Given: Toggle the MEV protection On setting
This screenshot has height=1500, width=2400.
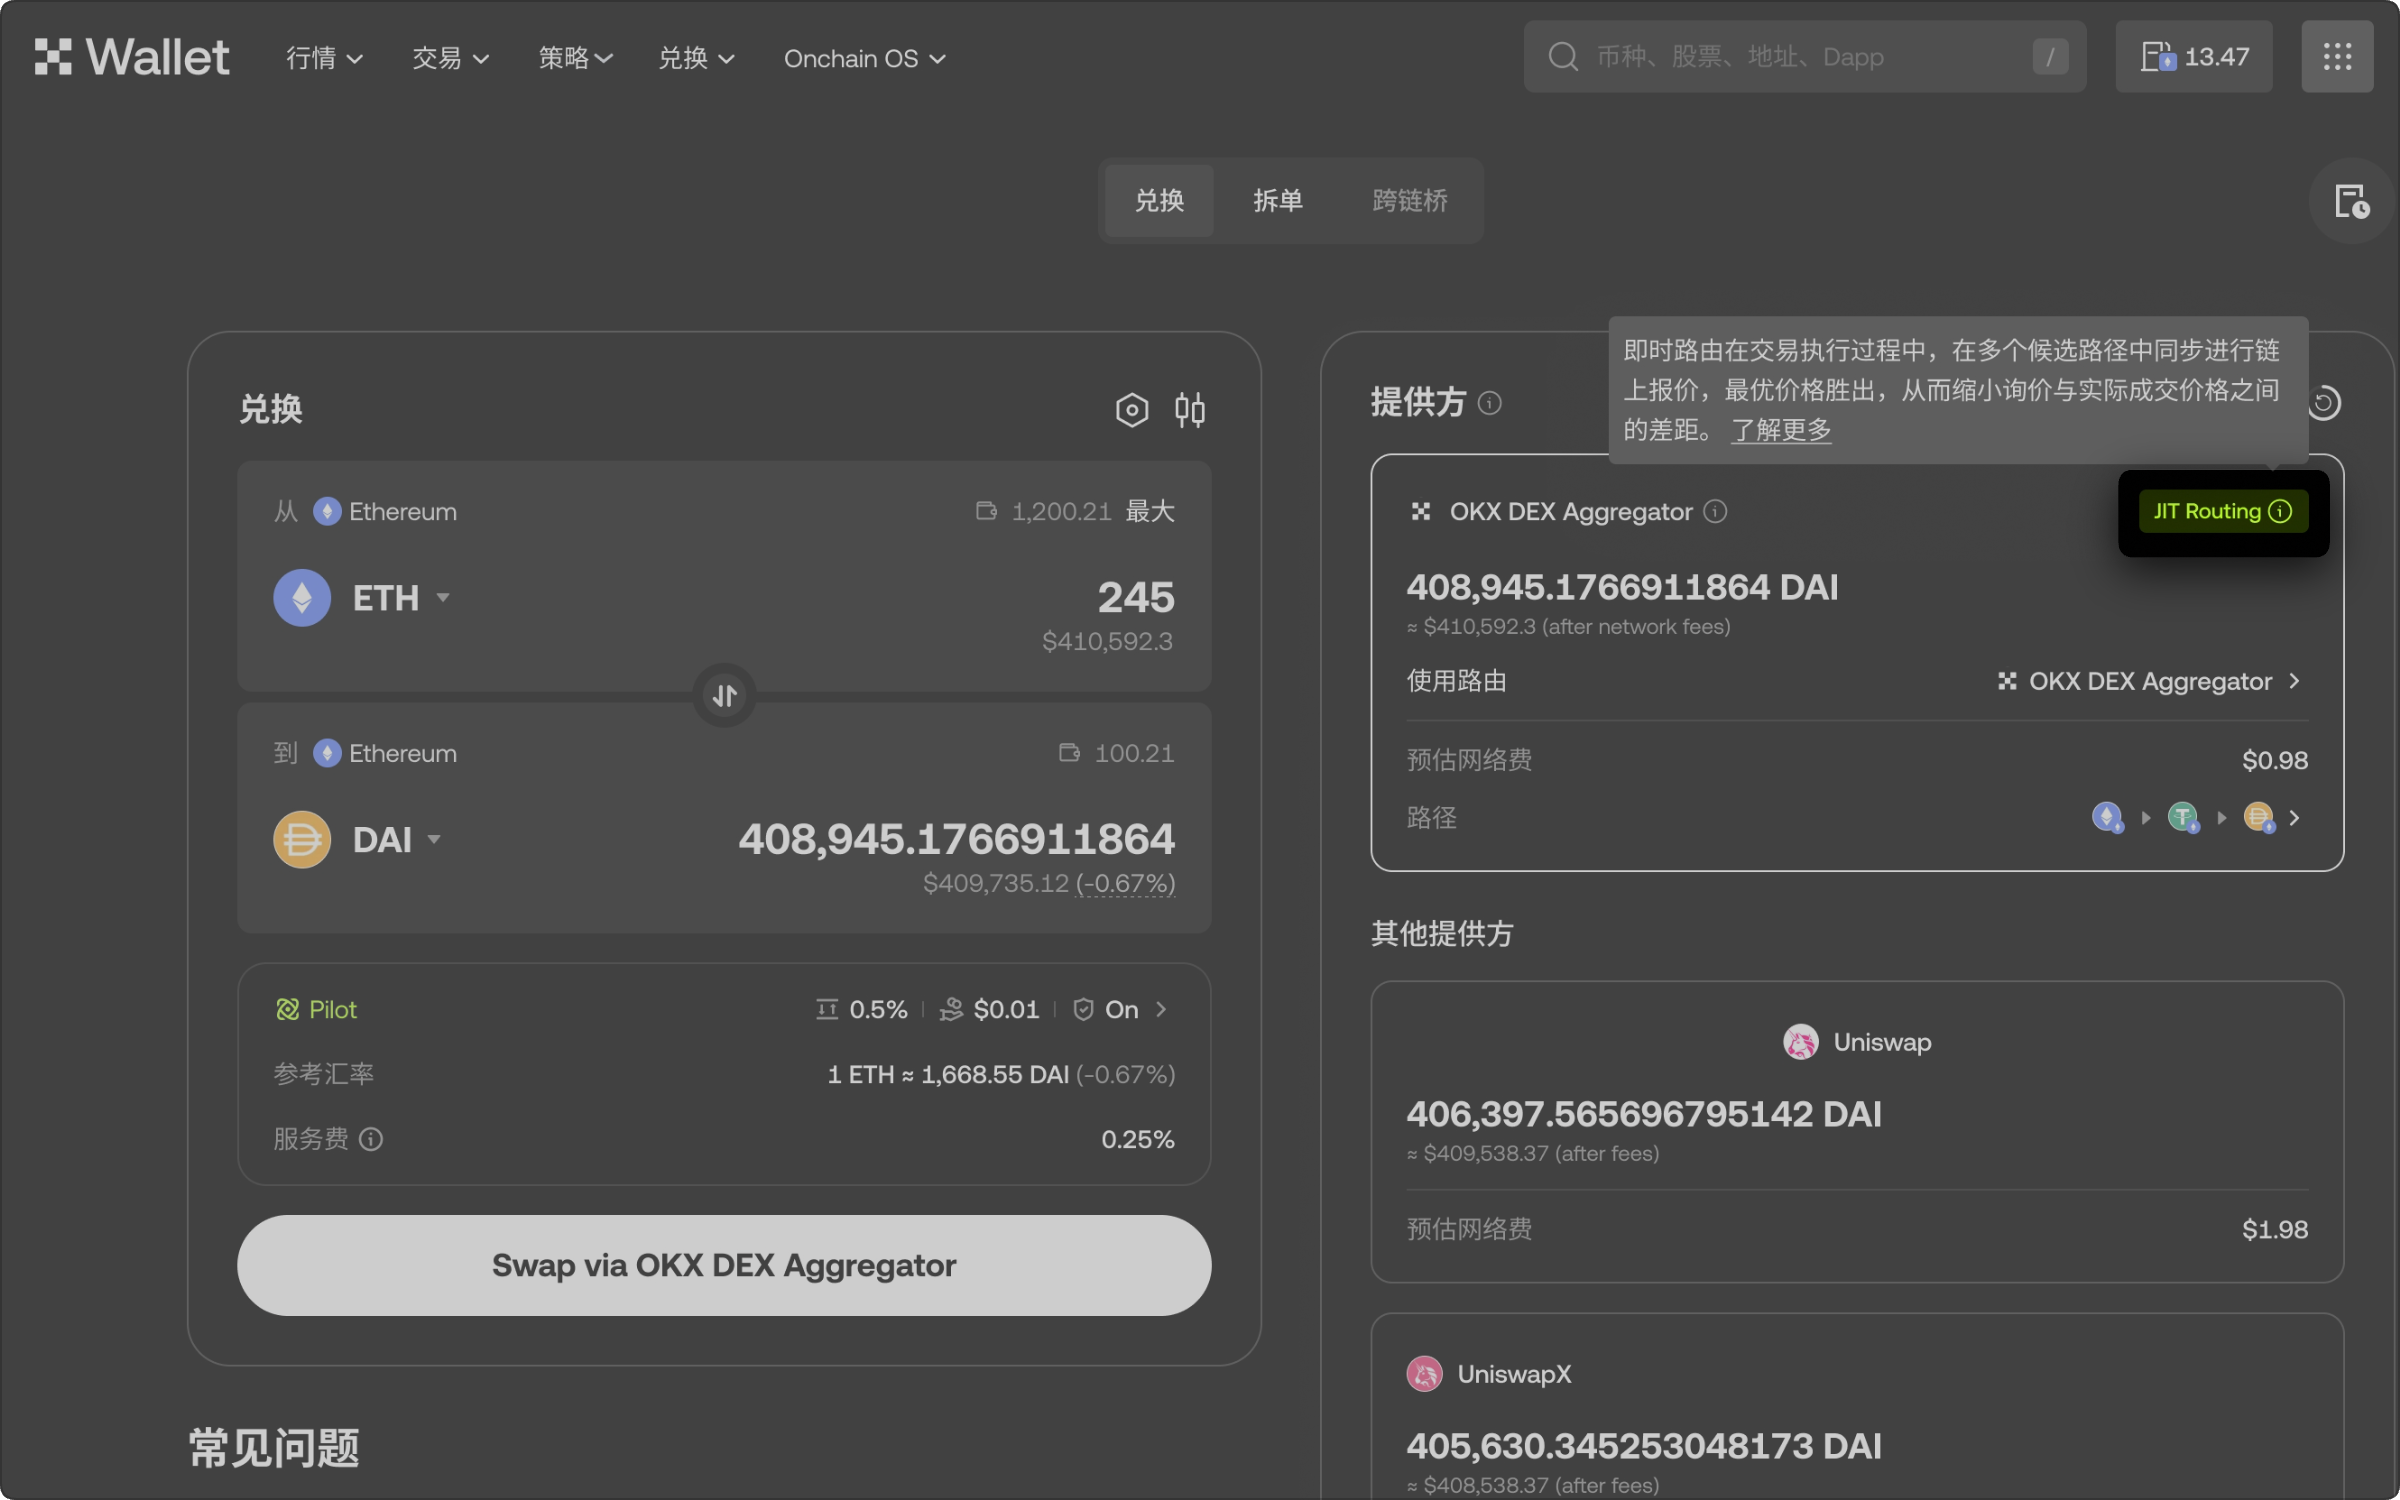Looking at the screenshot, I should (1105, 1009).
